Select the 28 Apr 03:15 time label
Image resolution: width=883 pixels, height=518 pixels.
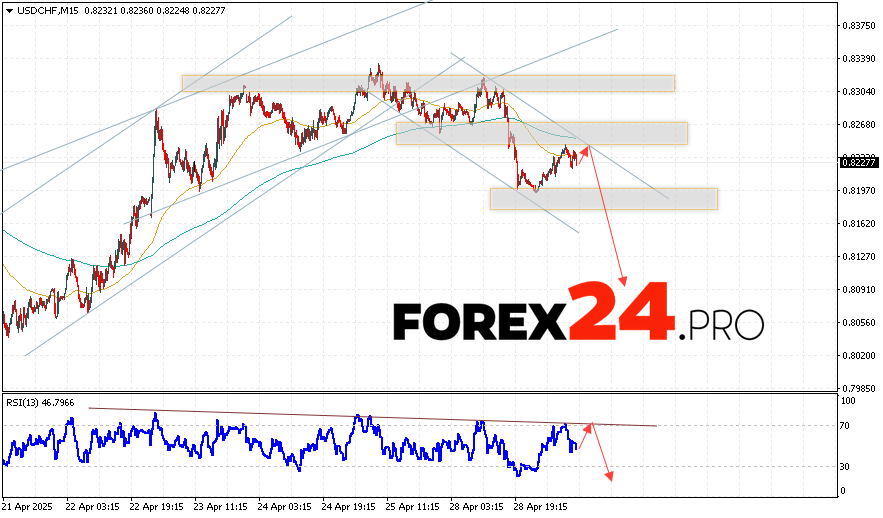click(477, 507)
